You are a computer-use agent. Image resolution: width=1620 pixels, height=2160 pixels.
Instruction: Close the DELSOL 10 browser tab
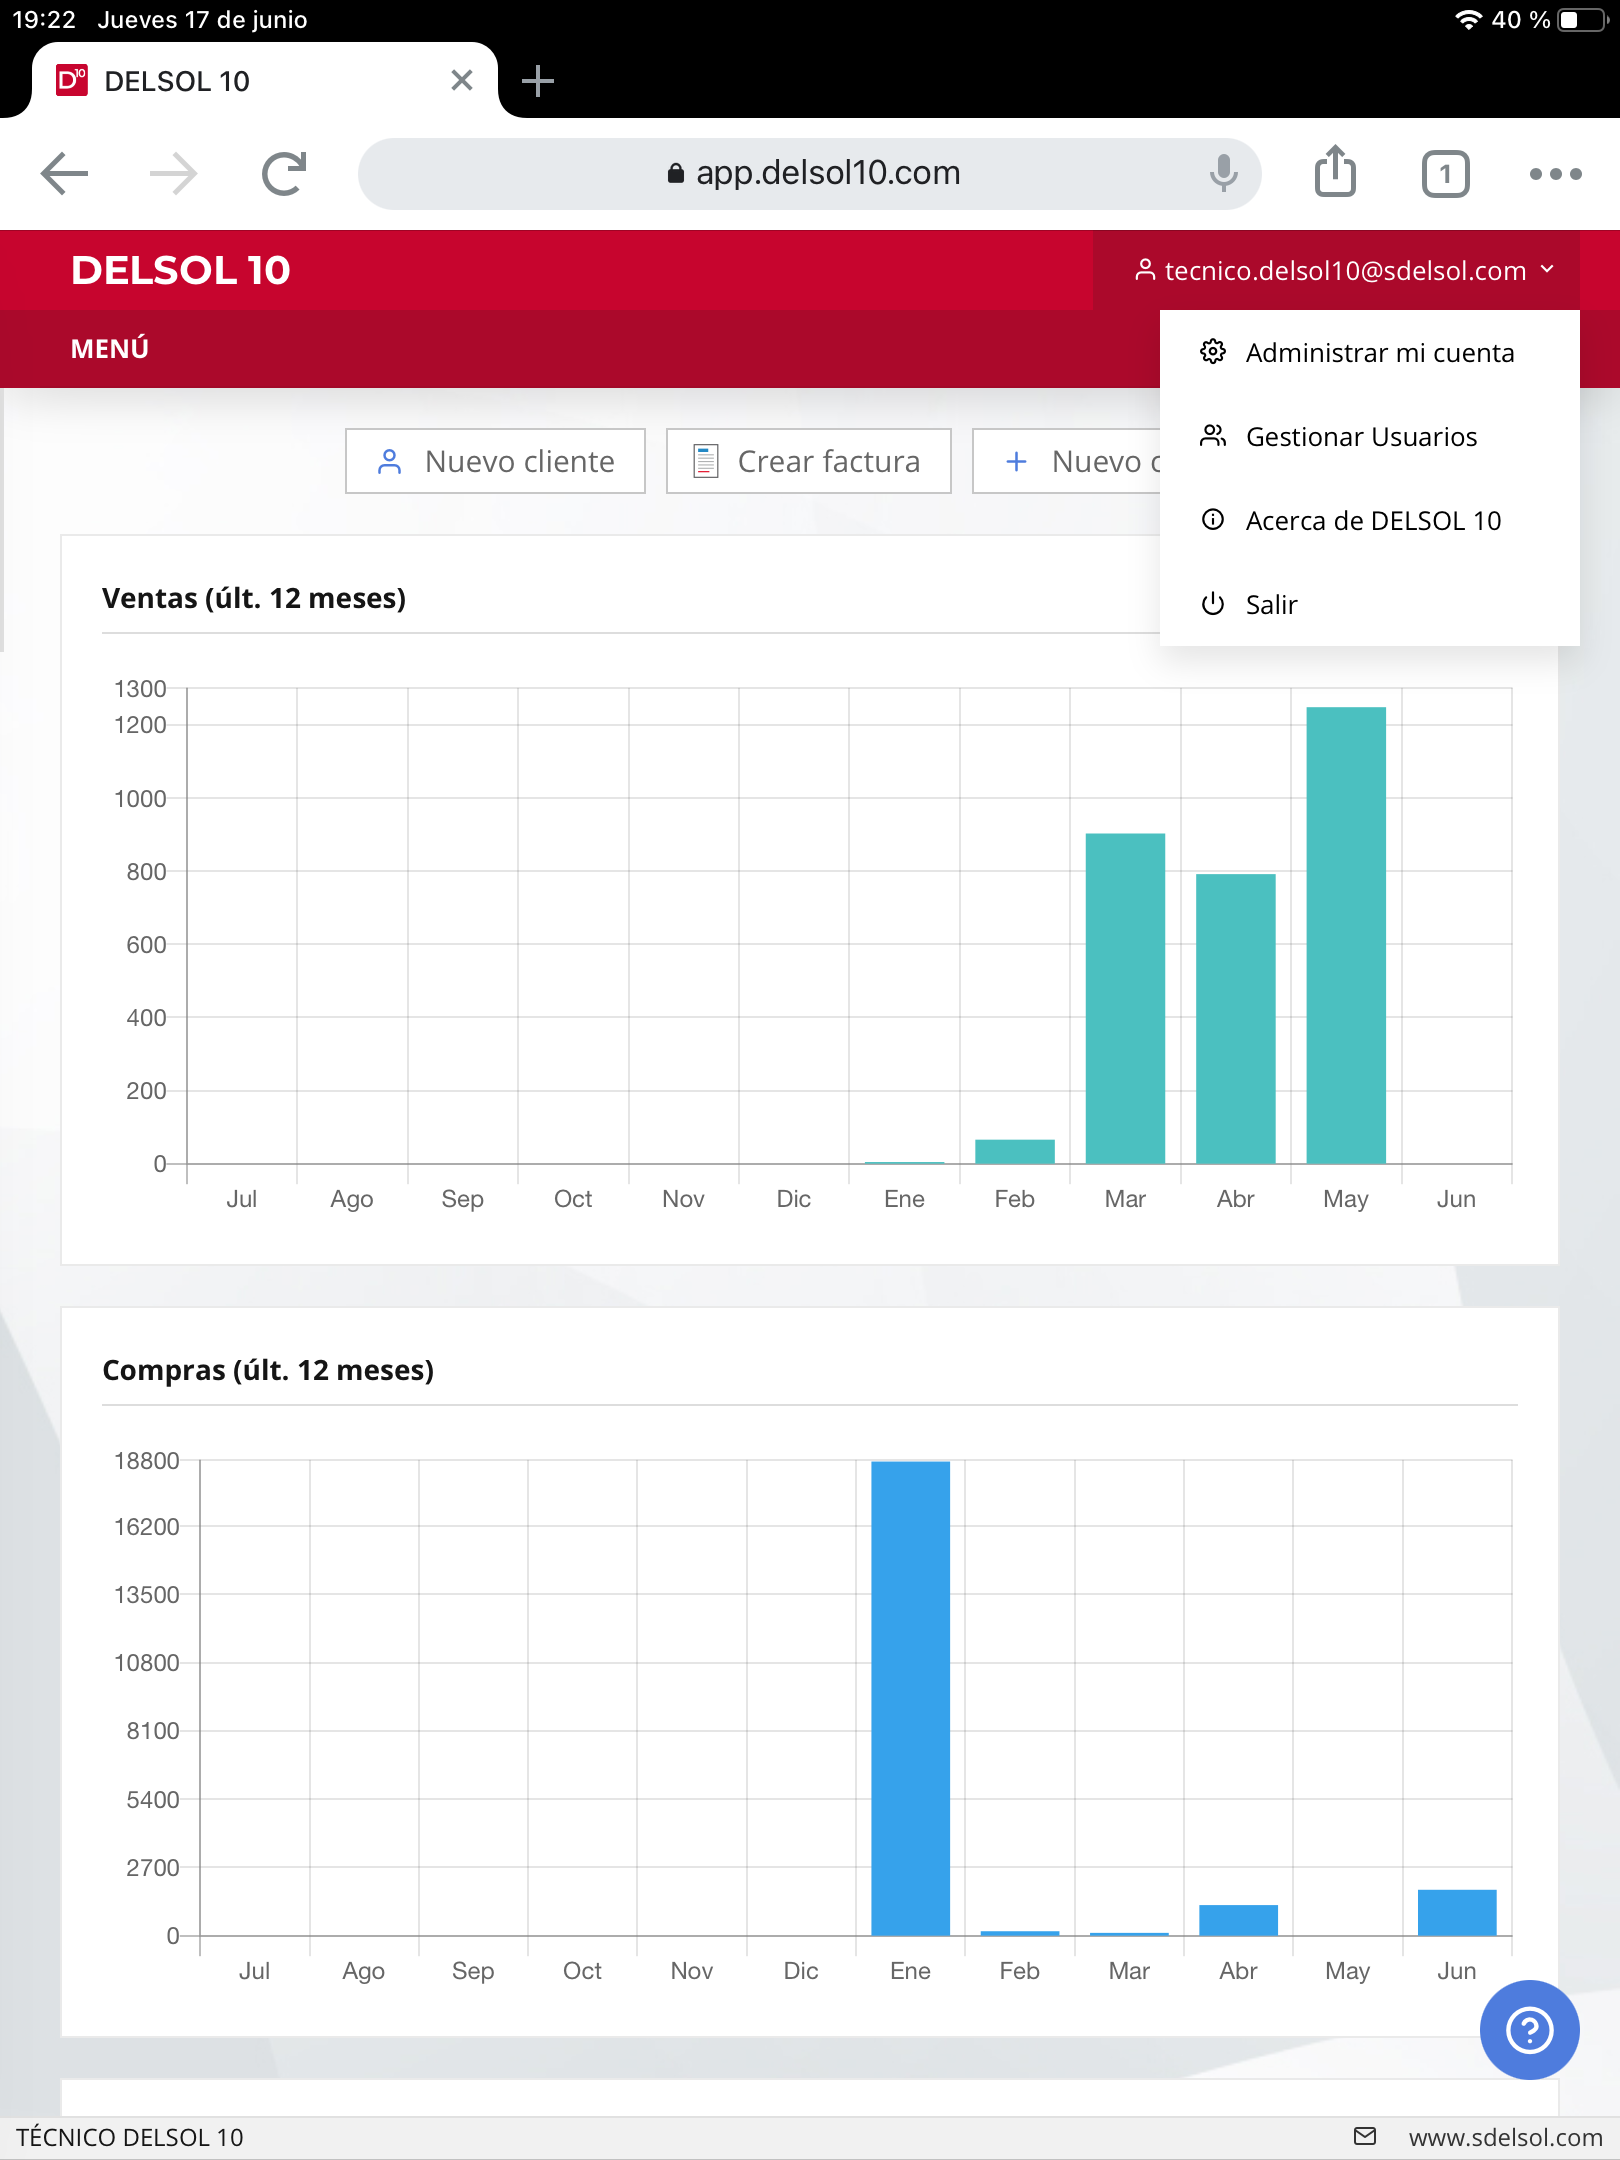pos(461,81)
